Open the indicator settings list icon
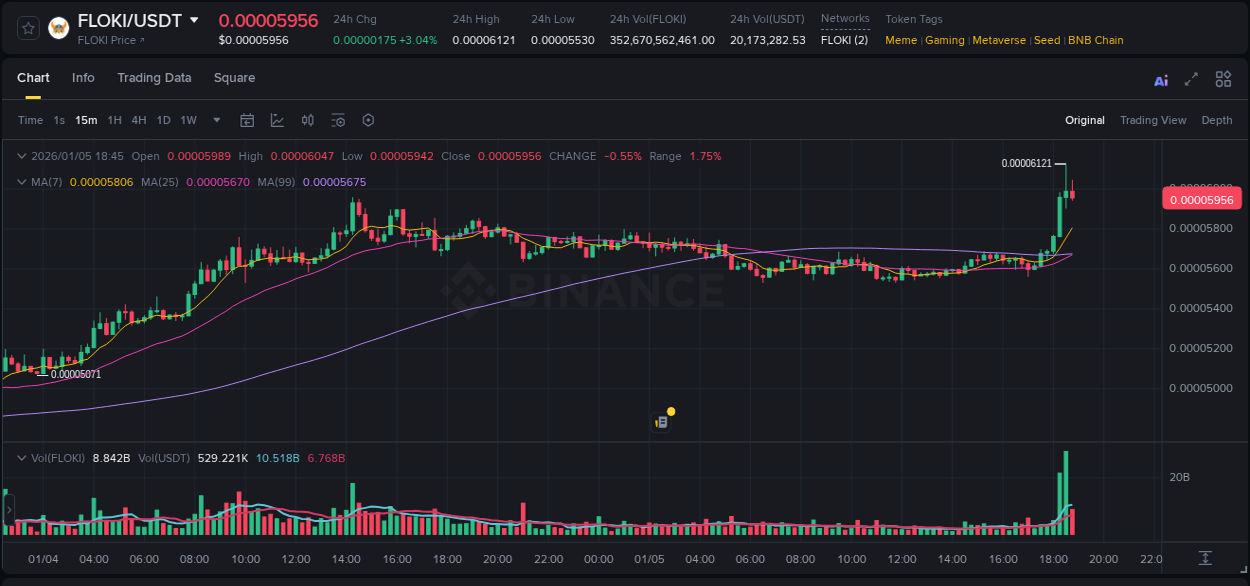This screenshot has height=586, width=1250. pyautogui.click(x=338, y=120)
